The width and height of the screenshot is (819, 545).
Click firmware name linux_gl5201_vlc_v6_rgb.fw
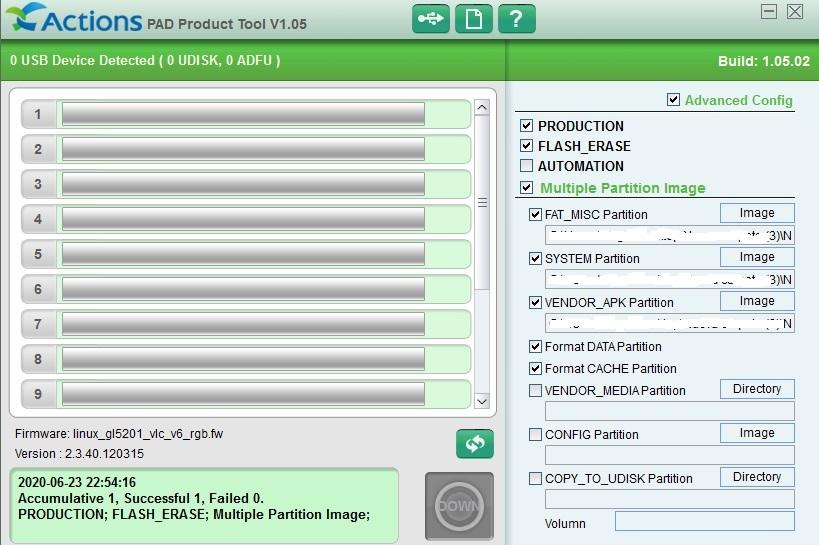point(148,434)
